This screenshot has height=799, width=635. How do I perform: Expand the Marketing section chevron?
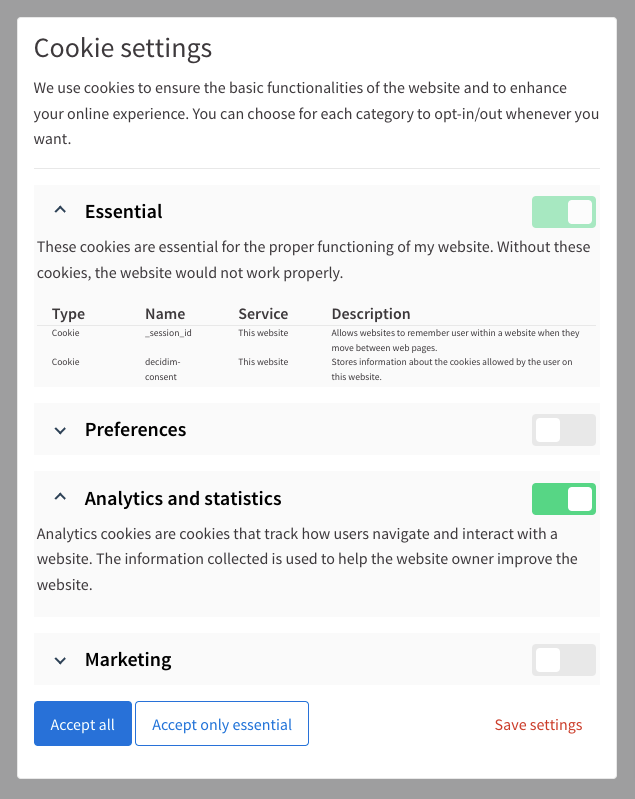point(60,660)
